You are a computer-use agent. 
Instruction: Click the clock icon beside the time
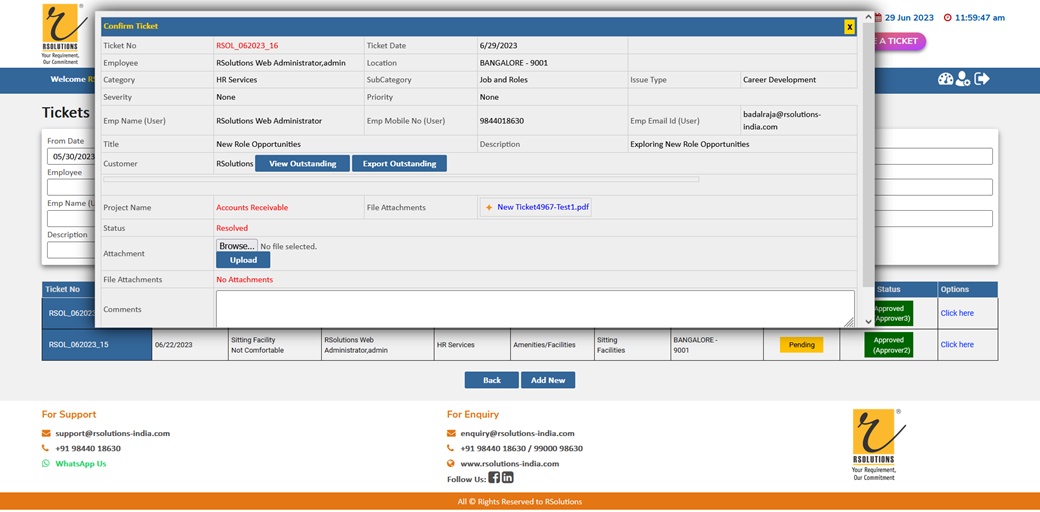click(948, 18)
